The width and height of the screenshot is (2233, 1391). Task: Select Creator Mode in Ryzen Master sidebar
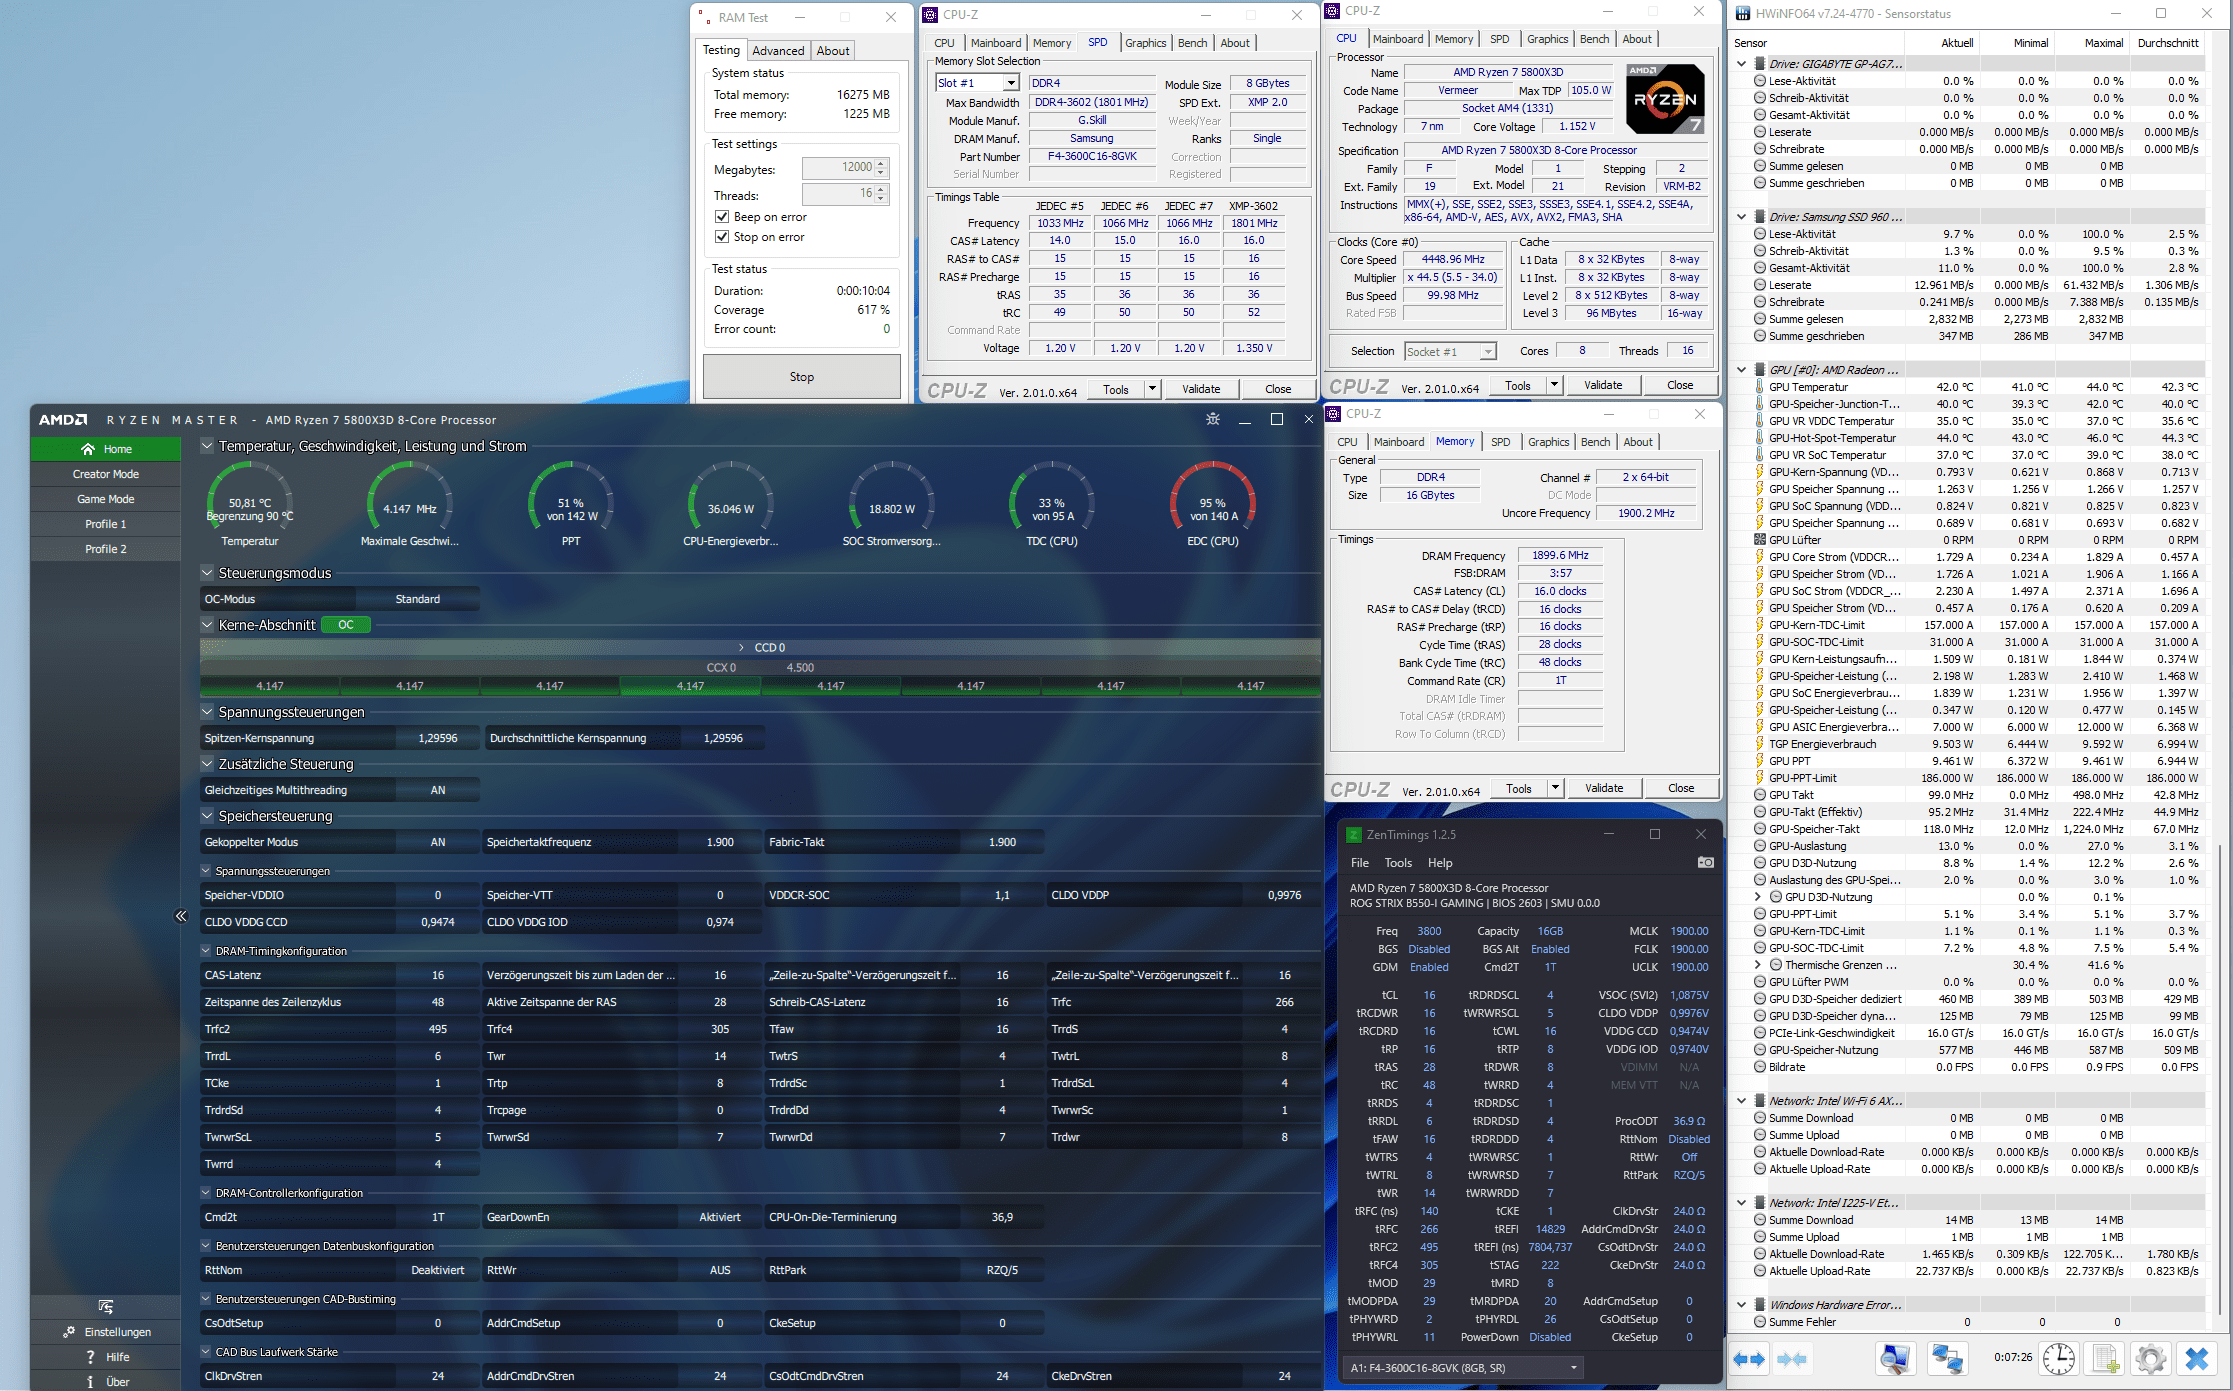tap(106, 474)
